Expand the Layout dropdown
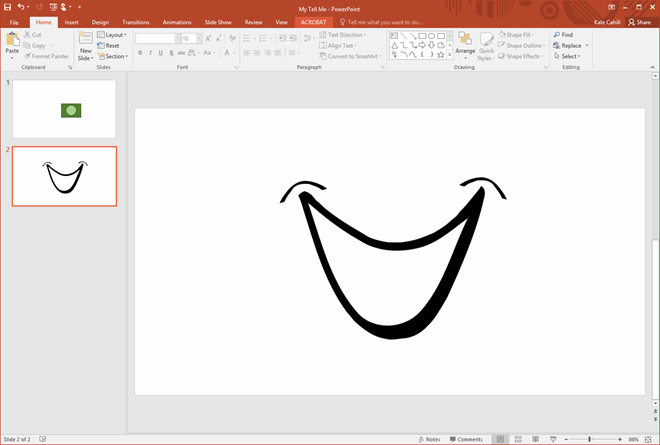 click(113, 34)
